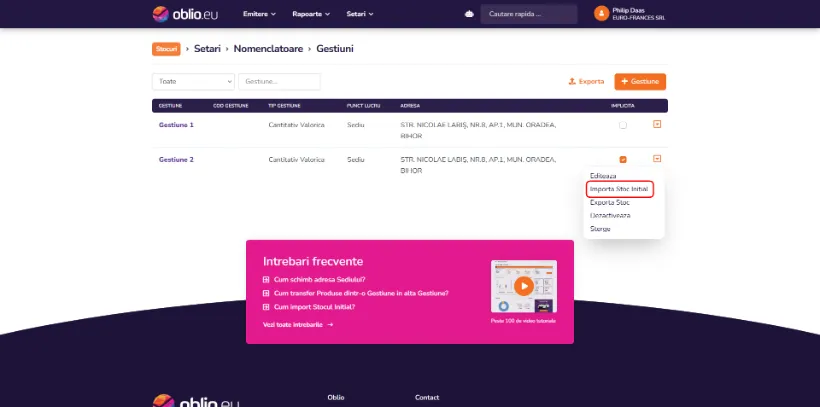
Task: Click the cloud icon beside the search box
Action: click(x=468, y=14)
